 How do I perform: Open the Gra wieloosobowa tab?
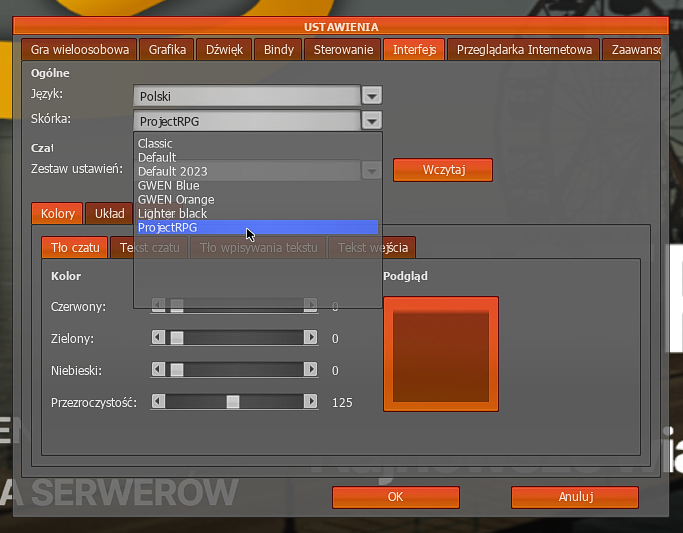(79, 50)
